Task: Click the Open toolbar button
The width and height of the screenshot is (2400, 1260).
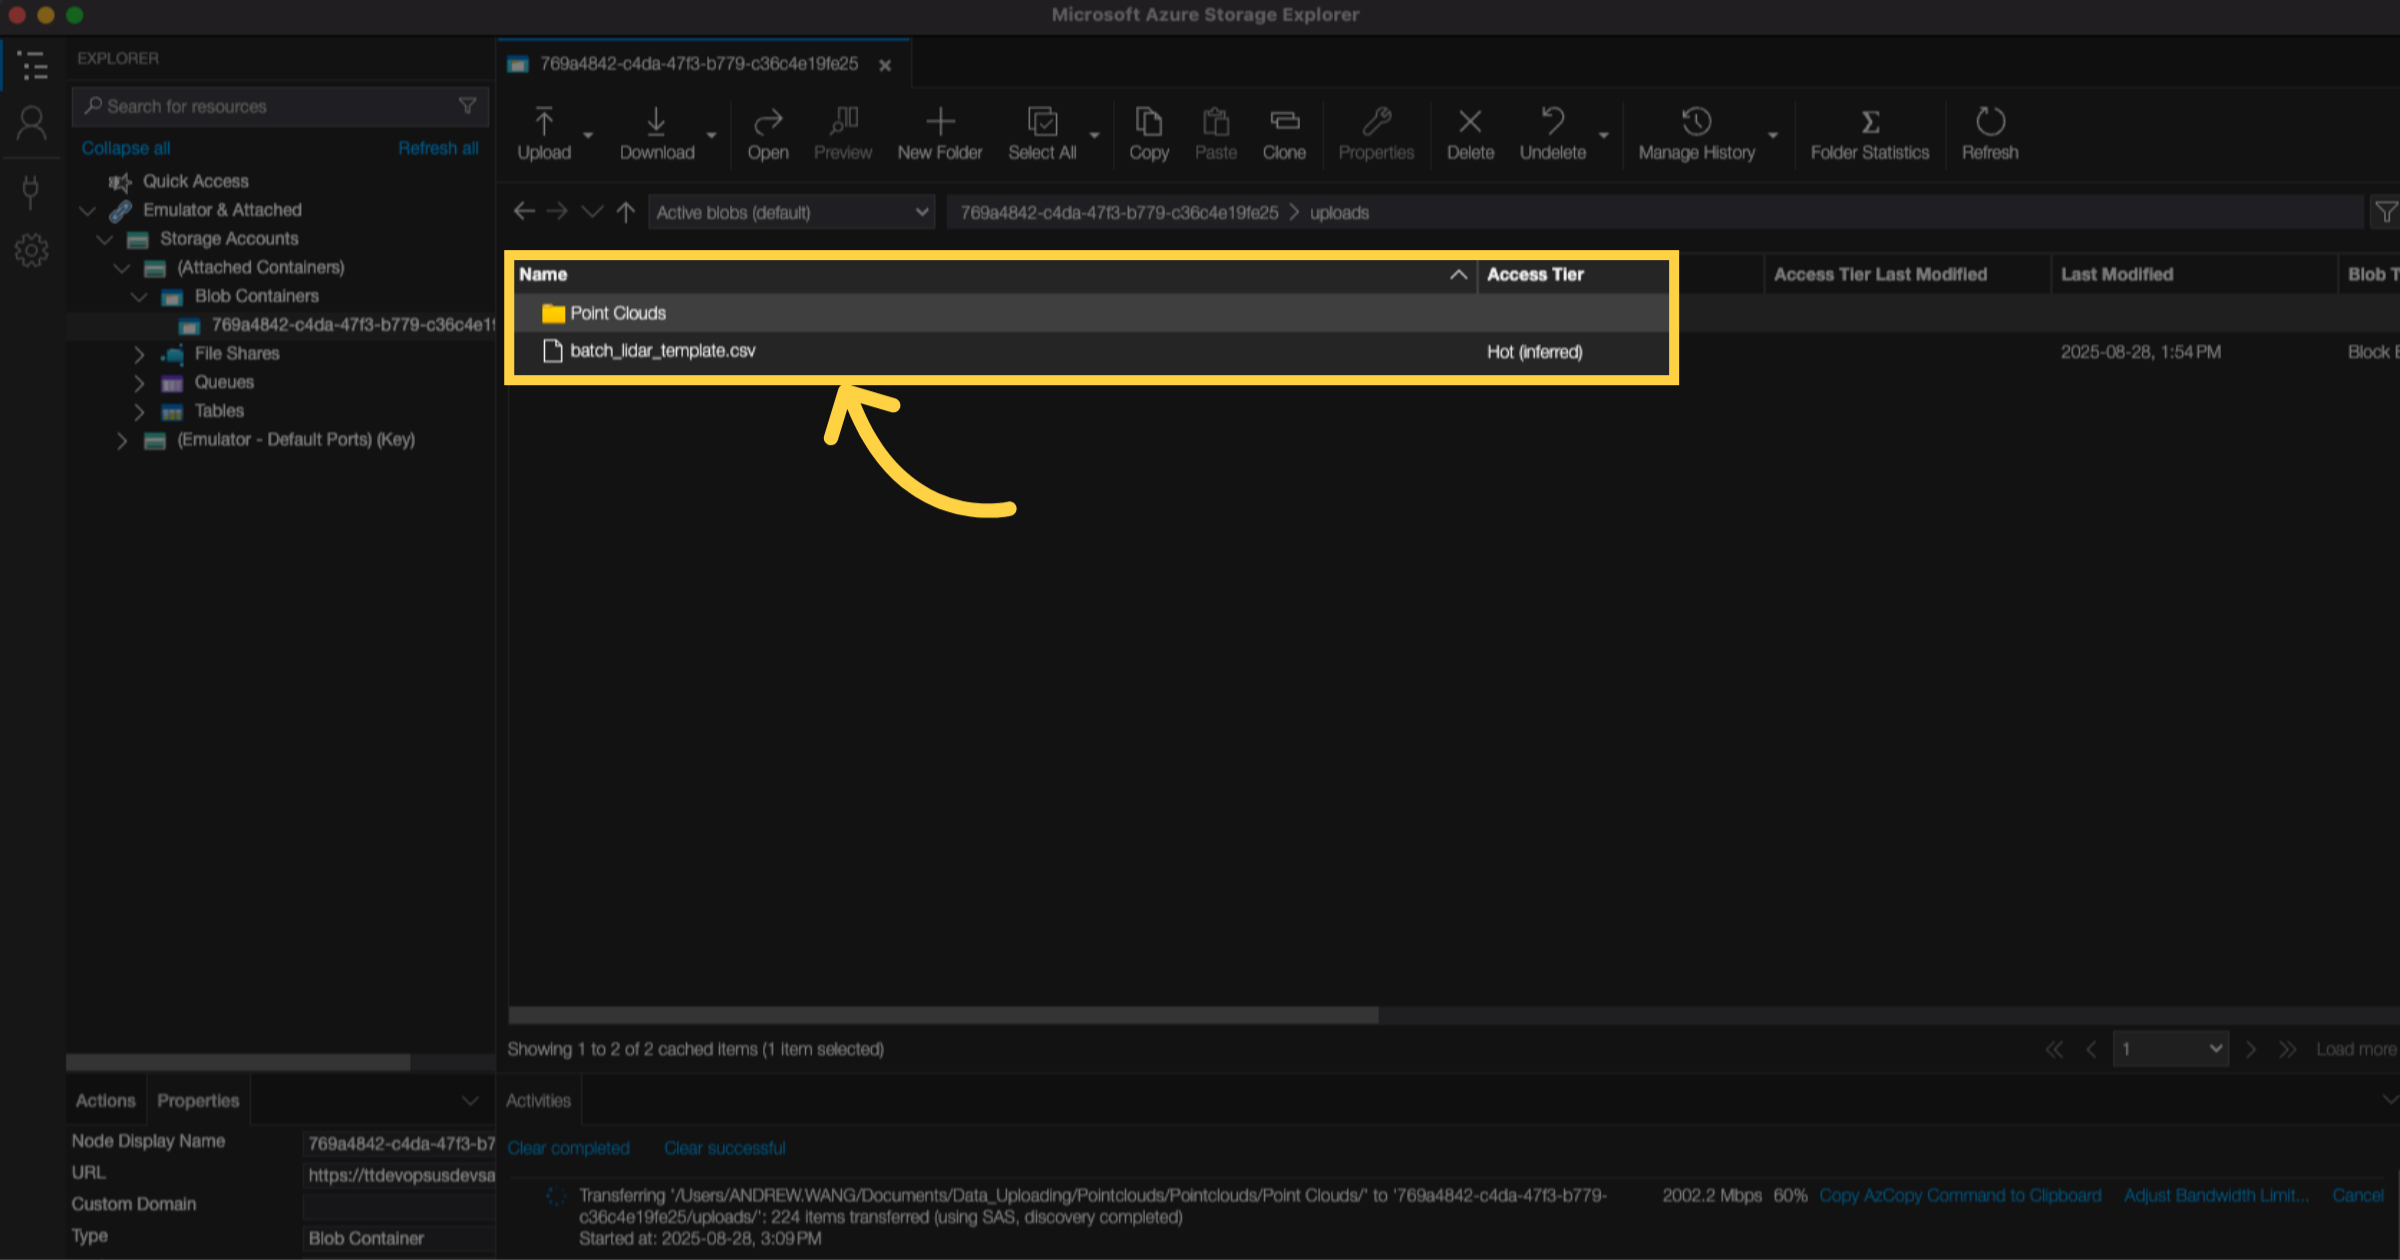Action: point(768,134)
